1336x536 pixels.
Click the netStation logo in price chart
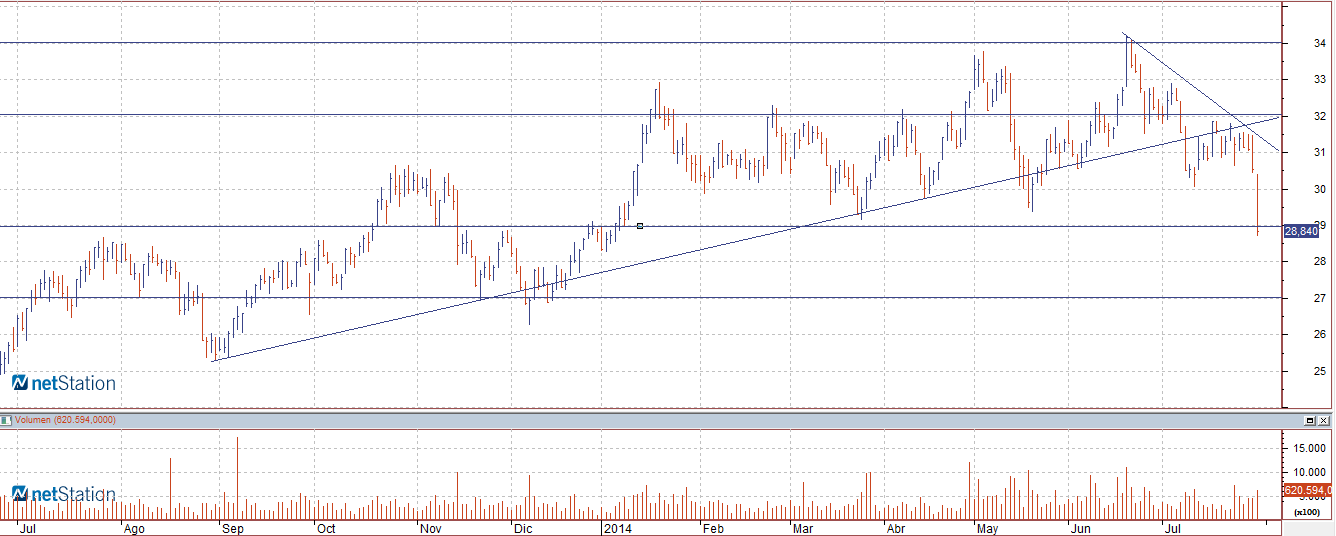coord(64,383)
